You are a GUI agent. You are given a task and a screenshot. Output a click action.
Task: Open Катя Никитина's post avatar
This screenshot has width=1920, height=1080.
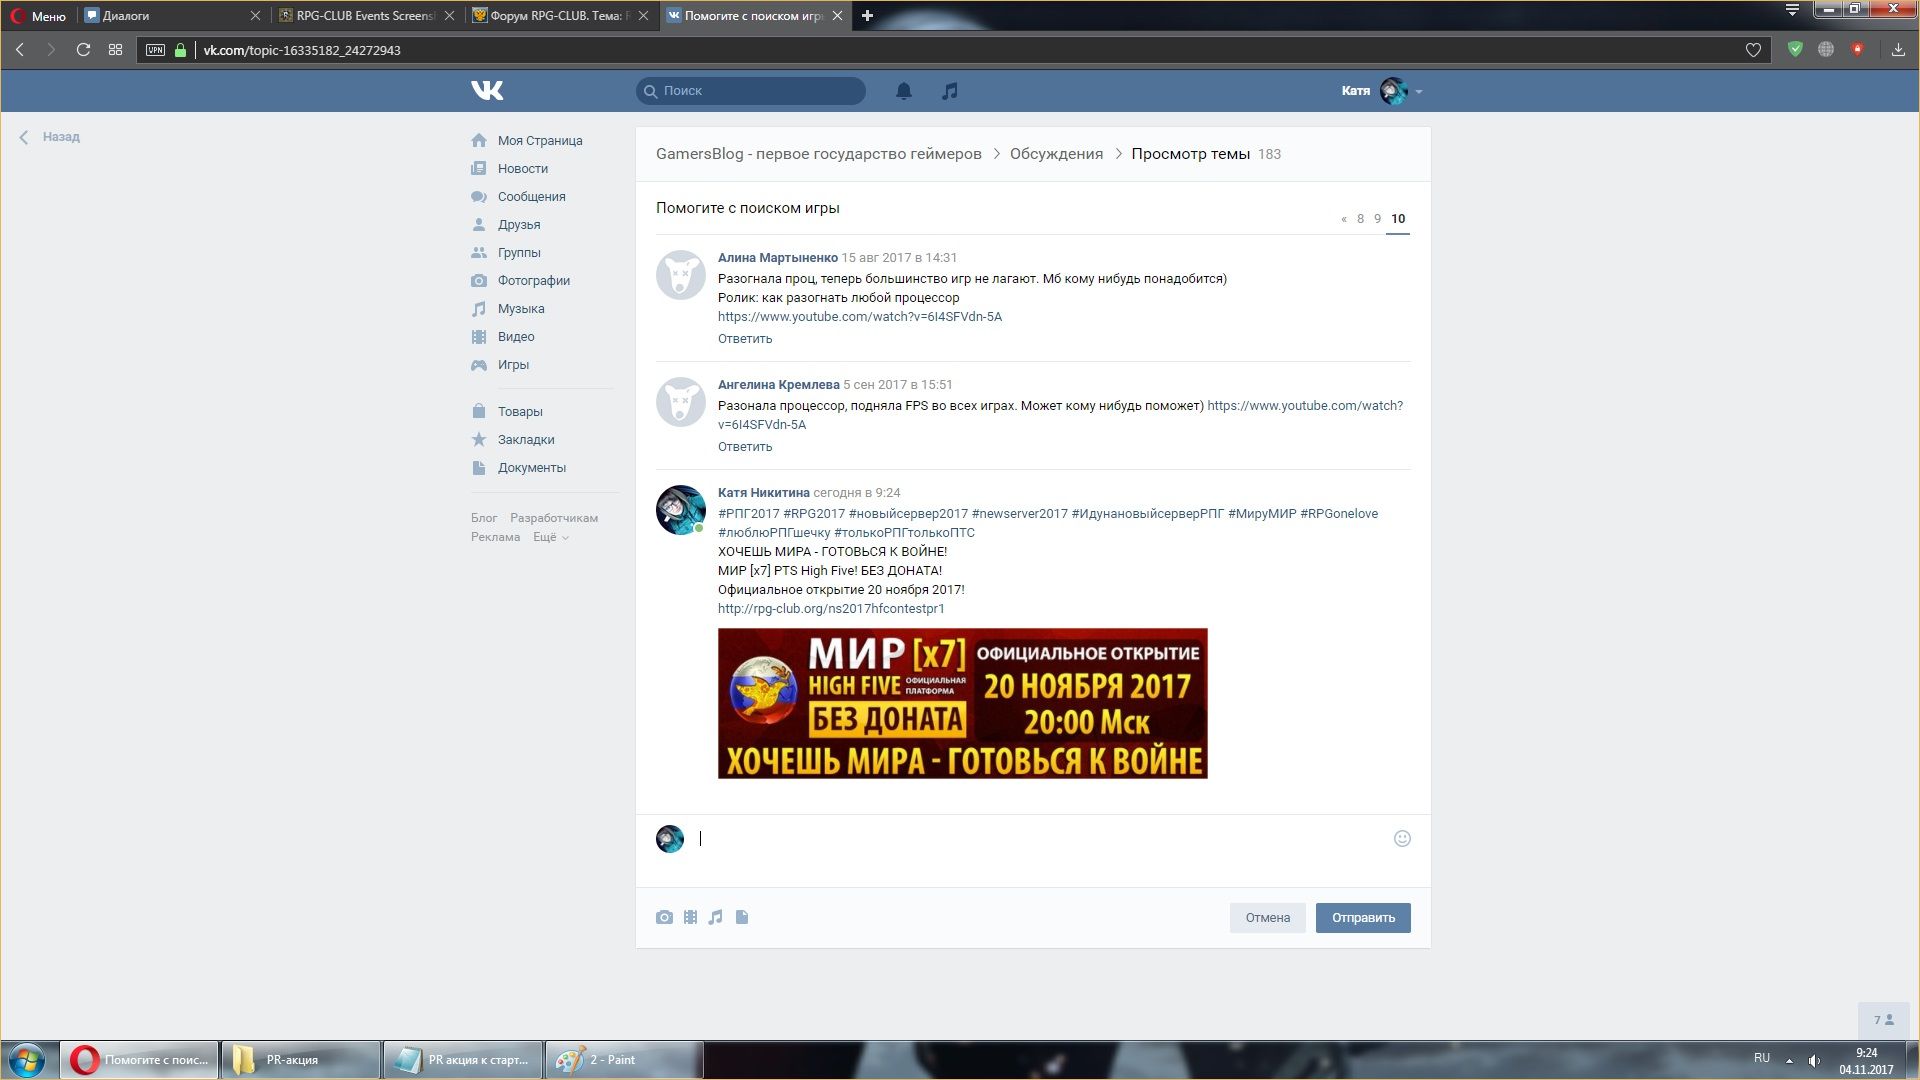(681, 510)
